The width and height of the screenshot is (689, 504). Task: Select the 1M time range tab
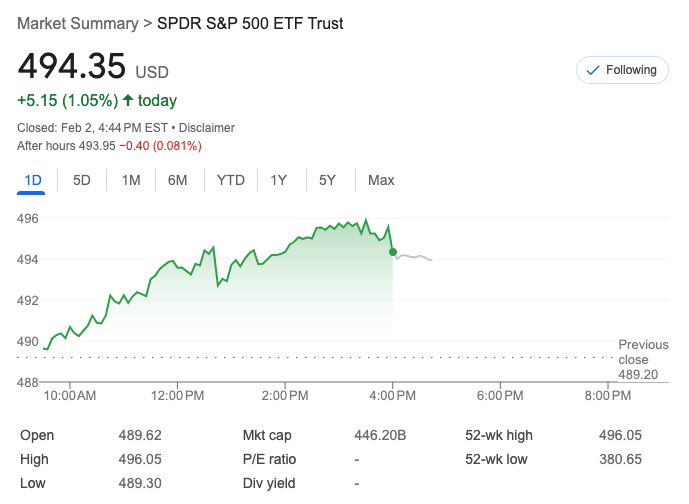[131, 180]
